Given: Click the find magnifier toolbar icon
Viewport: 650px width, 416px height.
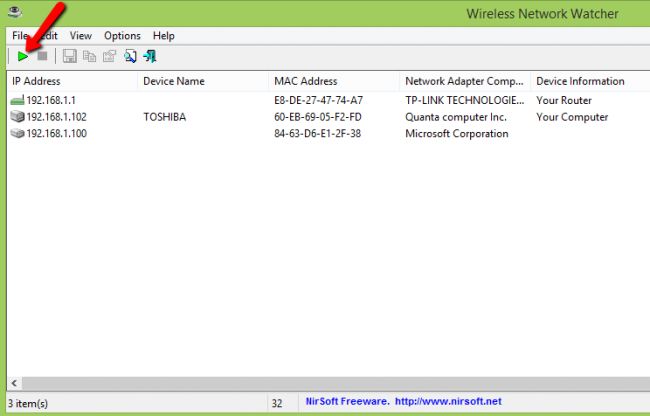Looking at the screenshot, I should (x=130, y=56).
